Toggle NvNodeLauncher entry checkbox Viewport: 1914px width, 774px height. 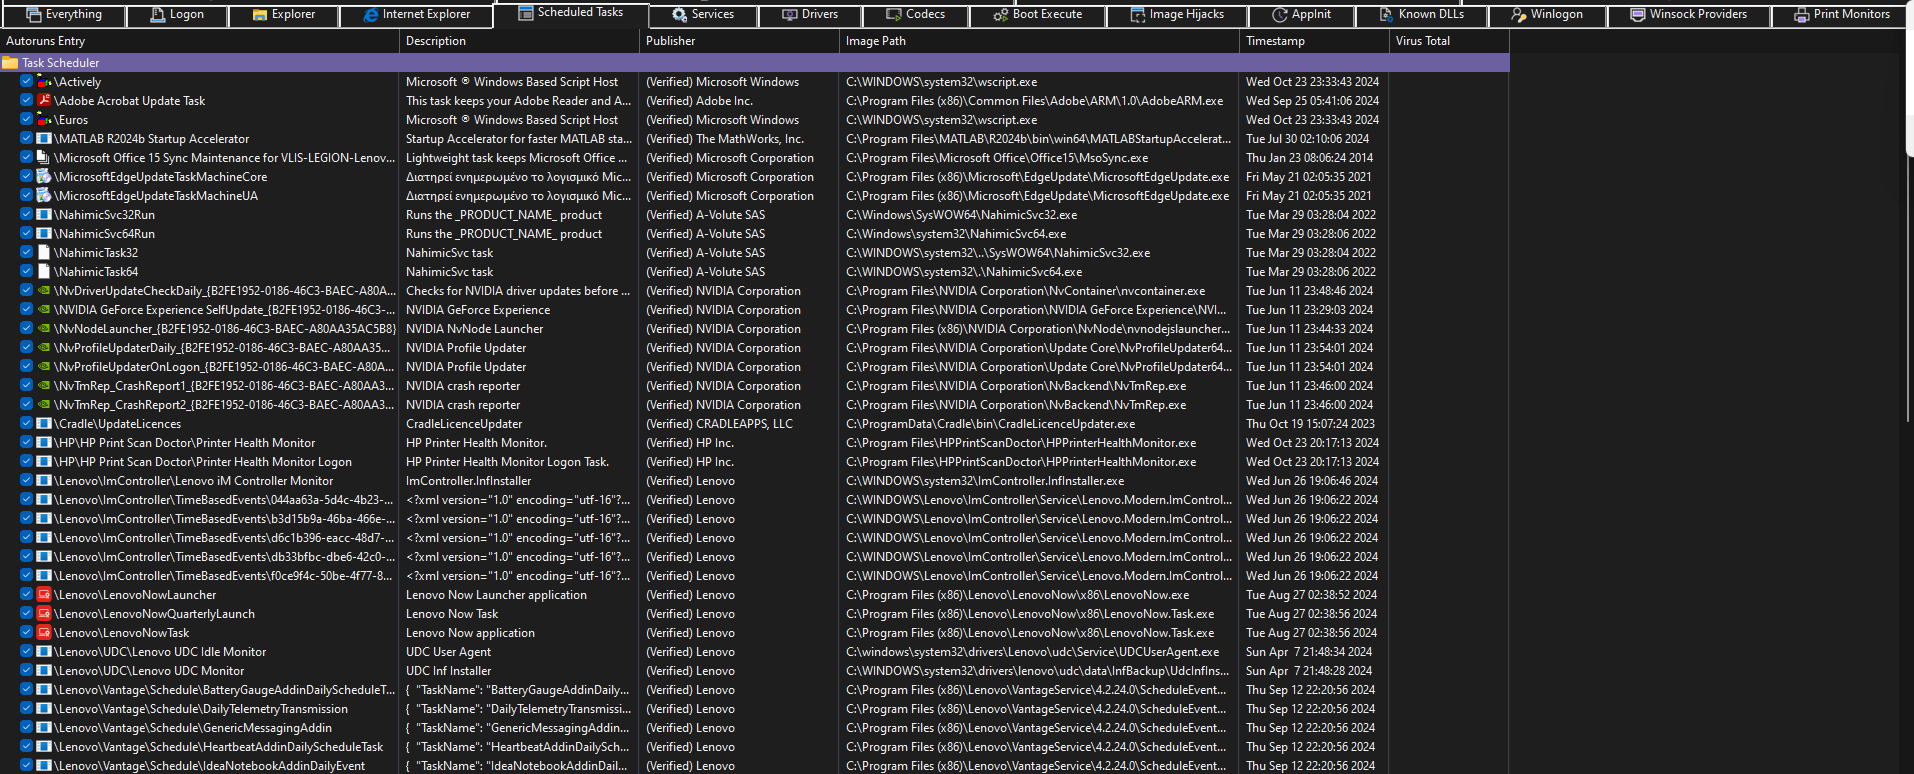27,329
